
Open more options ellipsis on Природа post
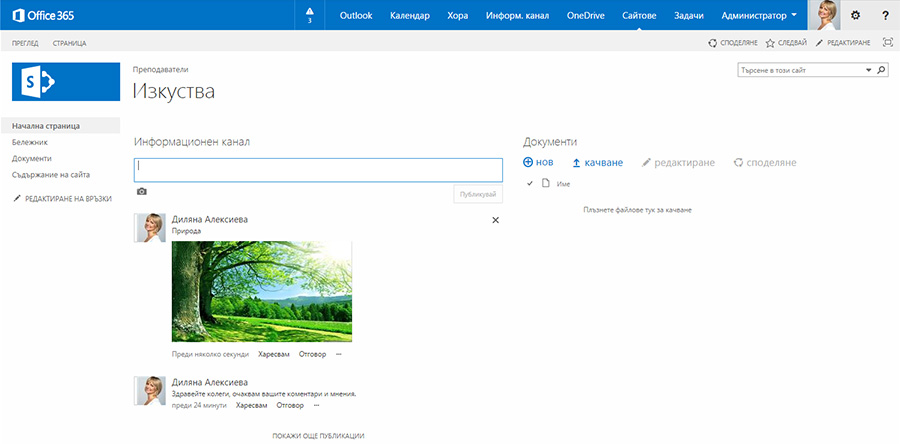[x=339, y=355]
